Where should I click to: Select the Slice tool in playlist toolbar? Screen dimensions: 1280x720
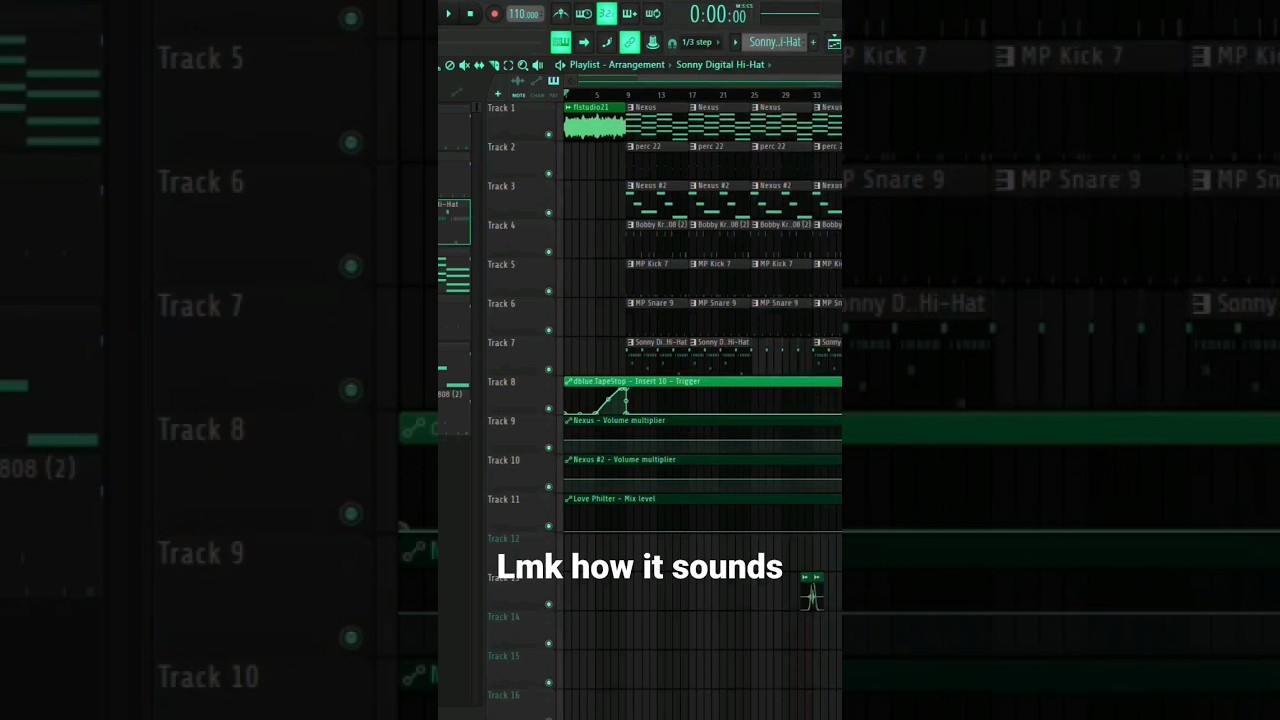(494, 65)
